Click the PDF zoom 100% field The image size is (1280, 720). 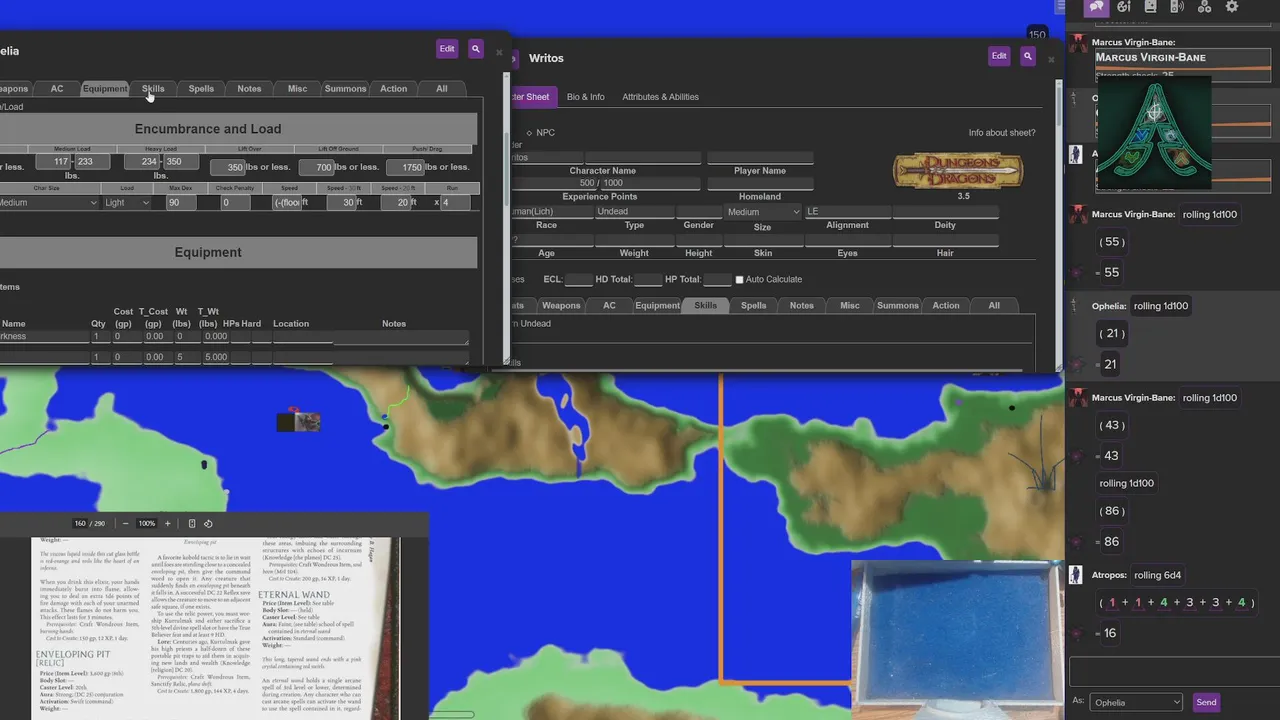147,523
